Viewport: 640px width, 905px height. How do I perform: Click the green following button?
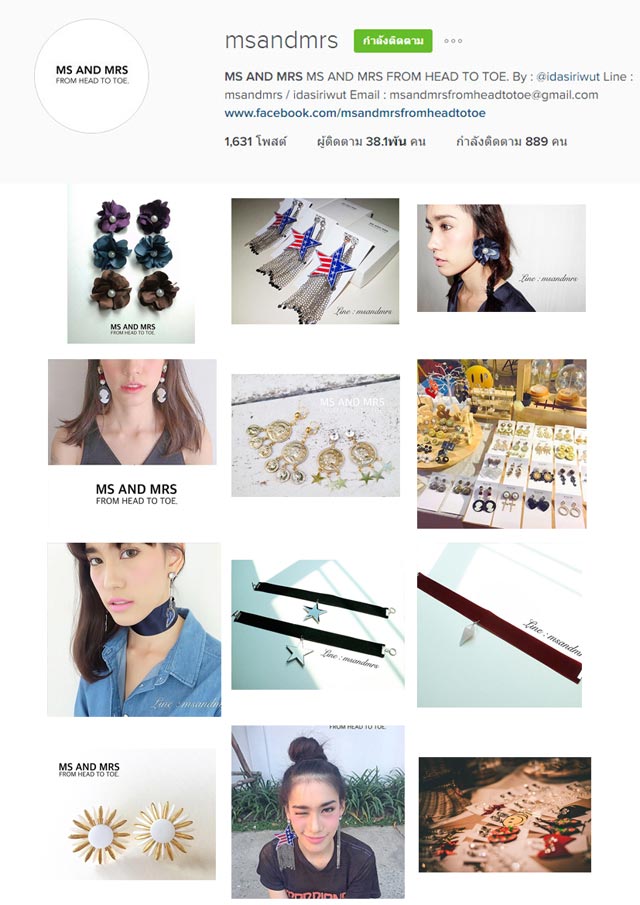coord(392,41)
